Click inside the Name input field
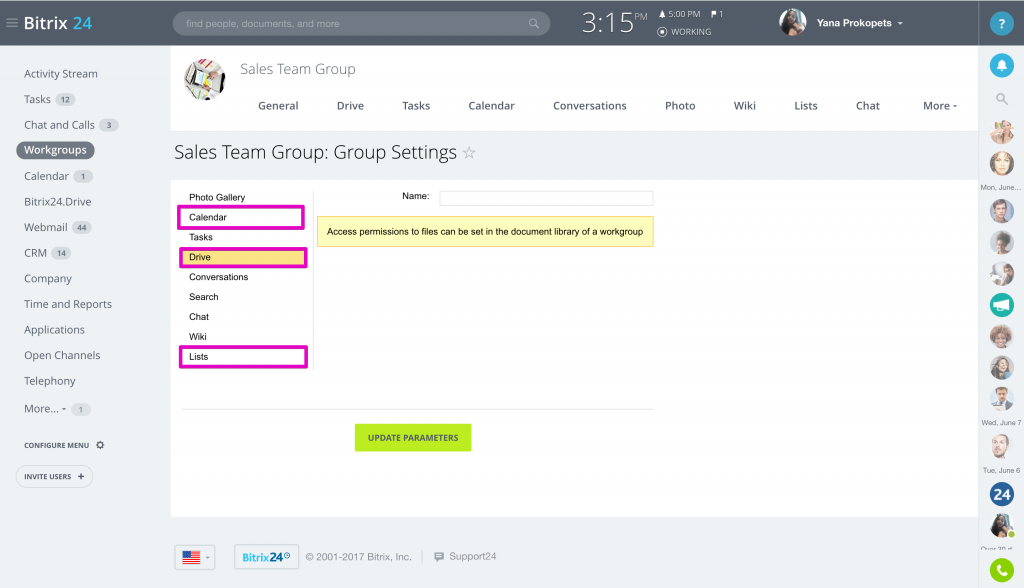The width and height of the screenshot is (1024, 588). tap(546, 198)
